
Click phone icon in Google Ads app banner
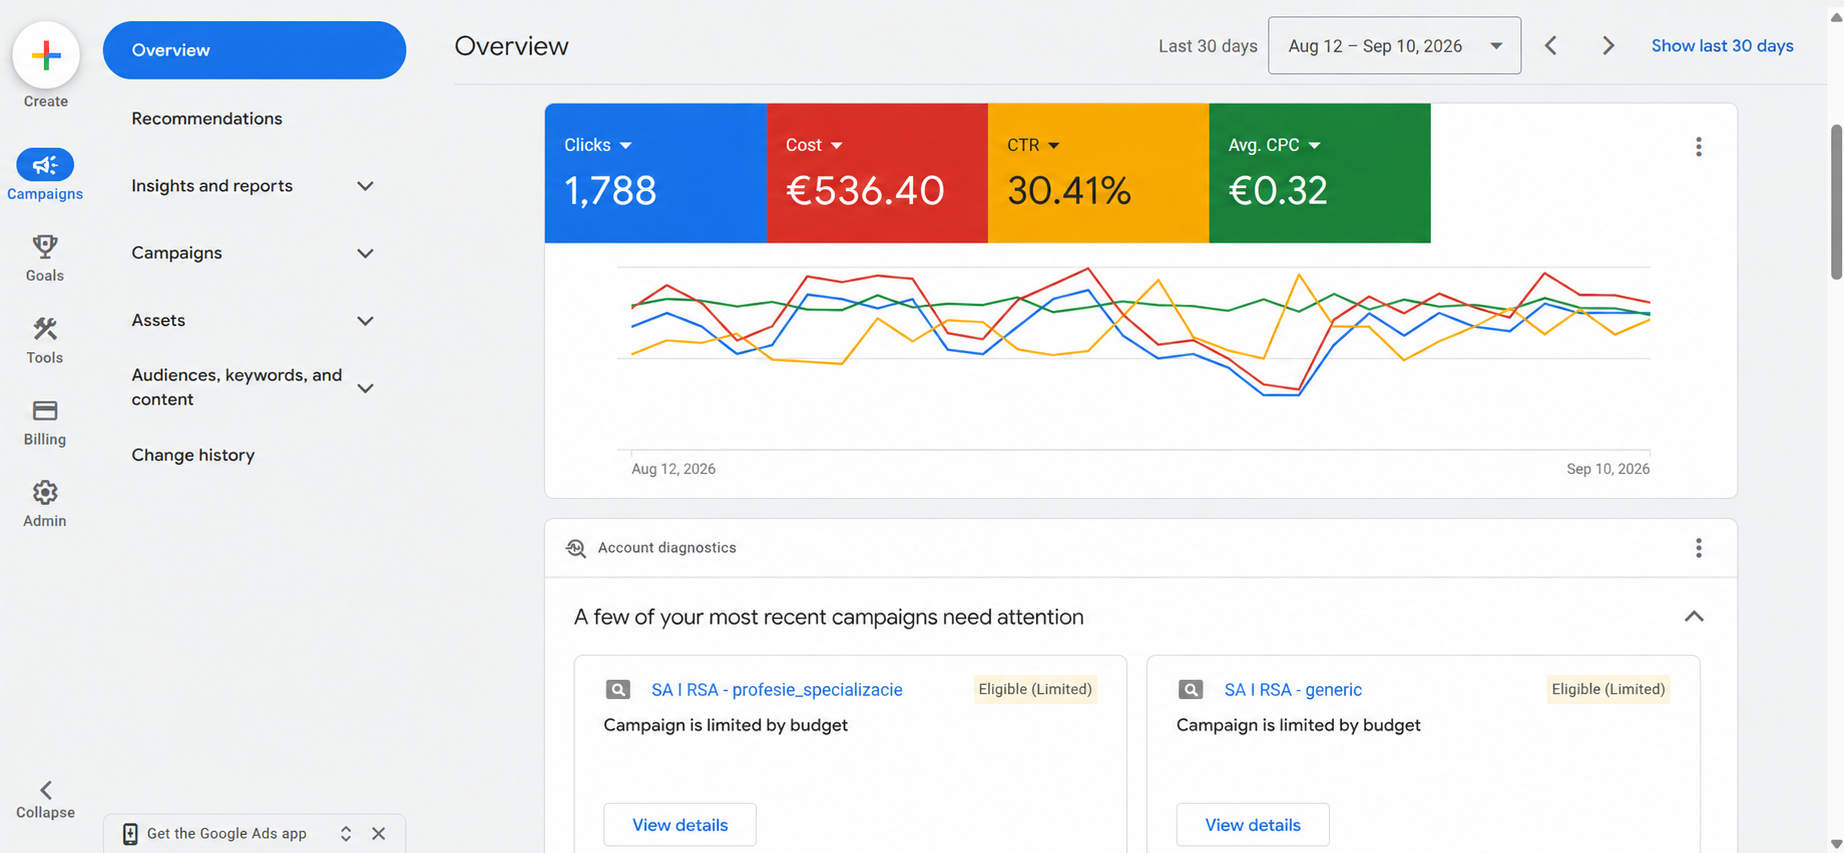click(x=130, y=834)
